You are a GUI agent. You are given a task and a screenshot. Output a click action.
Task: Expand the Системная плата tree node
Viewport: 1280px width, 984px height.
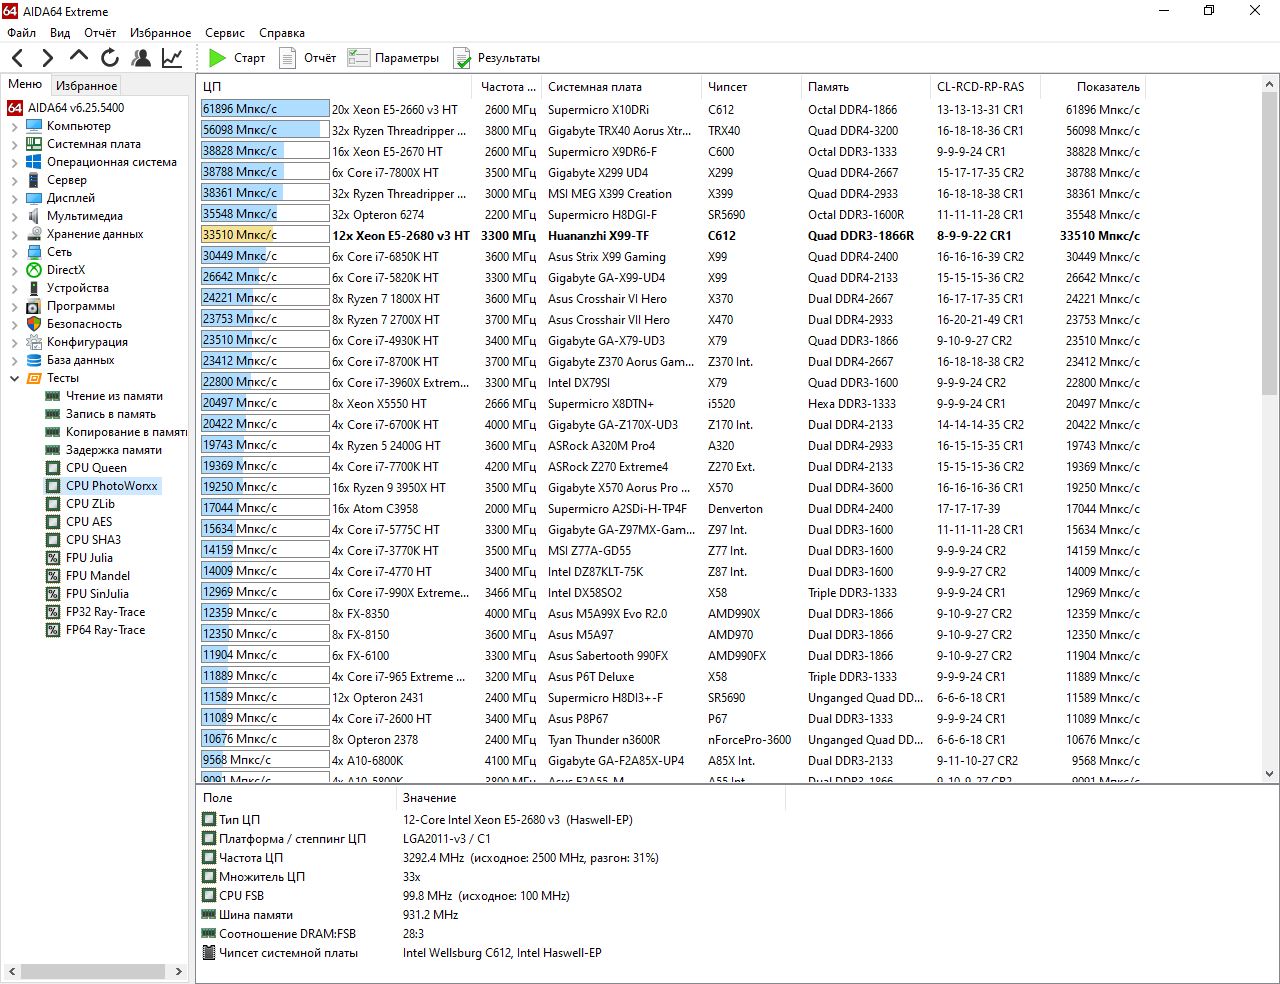[x=14, y=144]
